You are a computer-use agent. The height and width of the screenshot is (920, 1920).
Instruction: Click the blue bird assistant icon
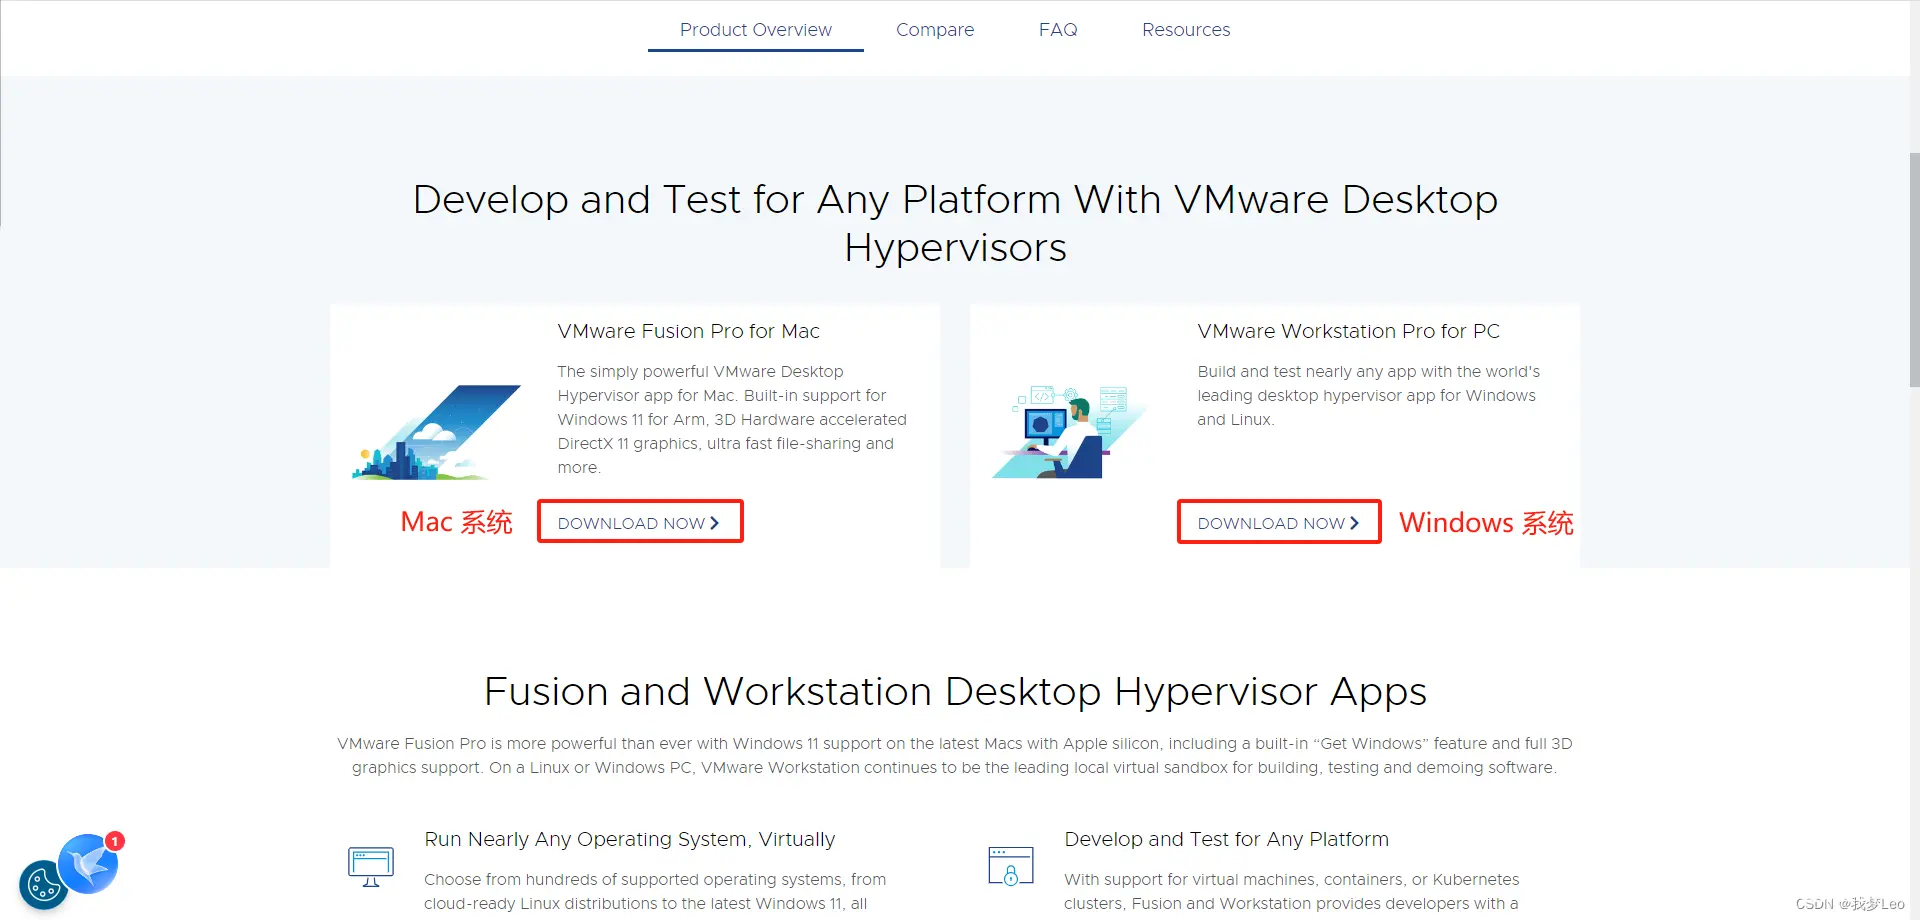[x=89, y=864]
